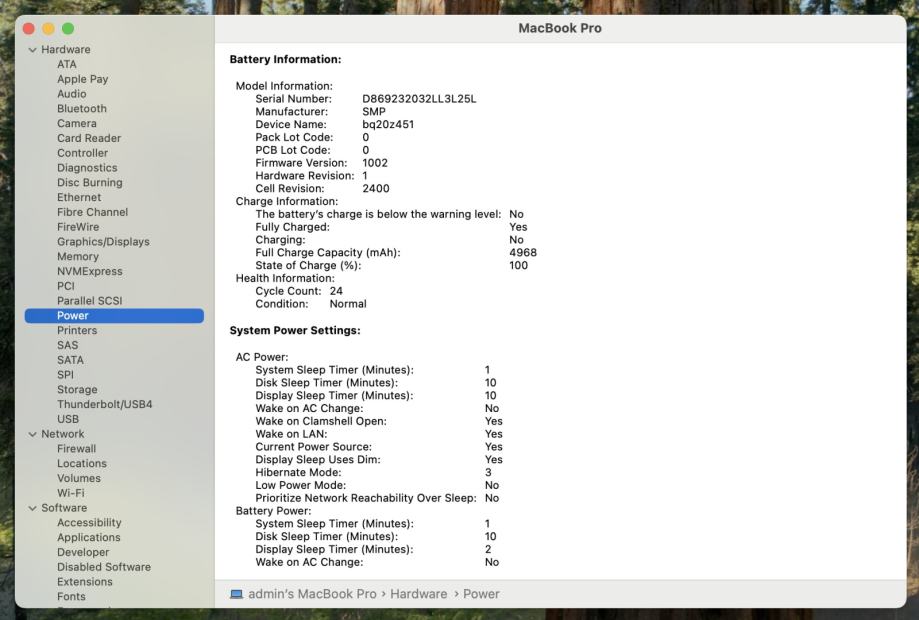Select Memory in the sidebar
919x620 pixels.
[78, 257]
